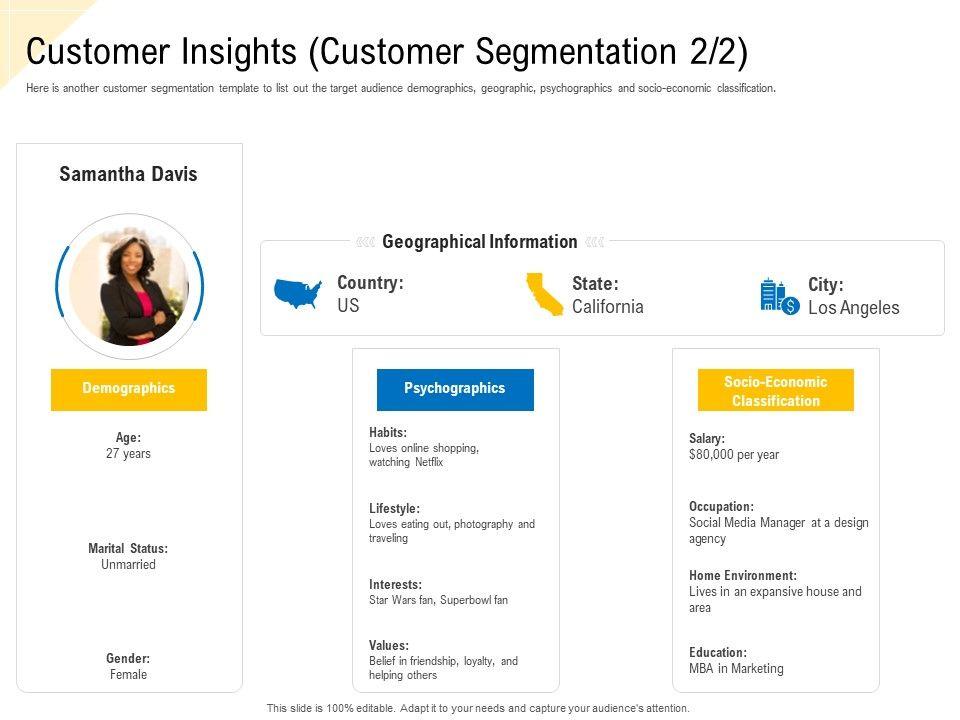Click the Marital Status Unmarried entry

pos(128,557)
